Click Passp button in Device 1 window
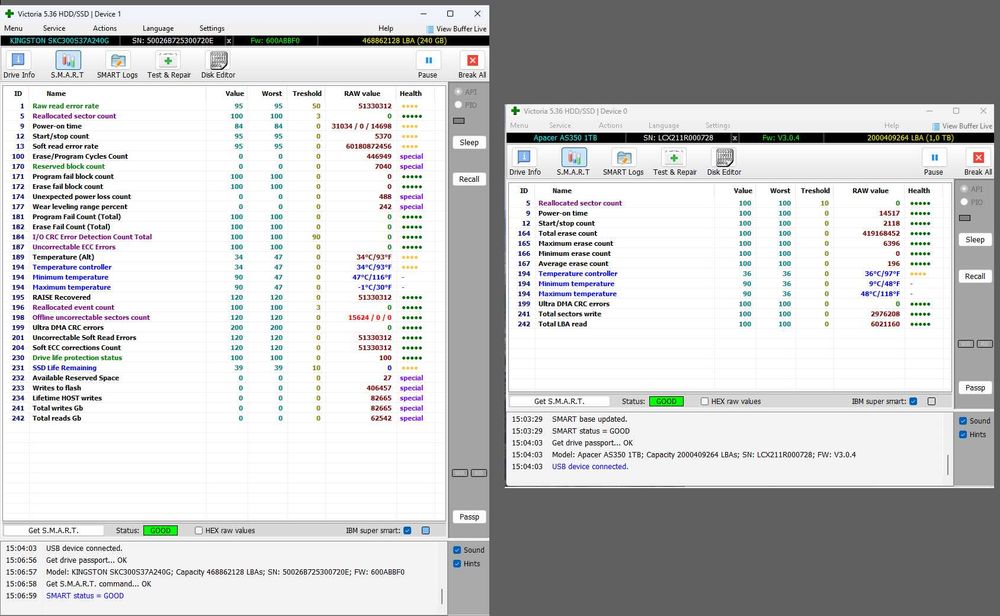The width and height of the screenshot is (1000, 616). pos(469,517)
